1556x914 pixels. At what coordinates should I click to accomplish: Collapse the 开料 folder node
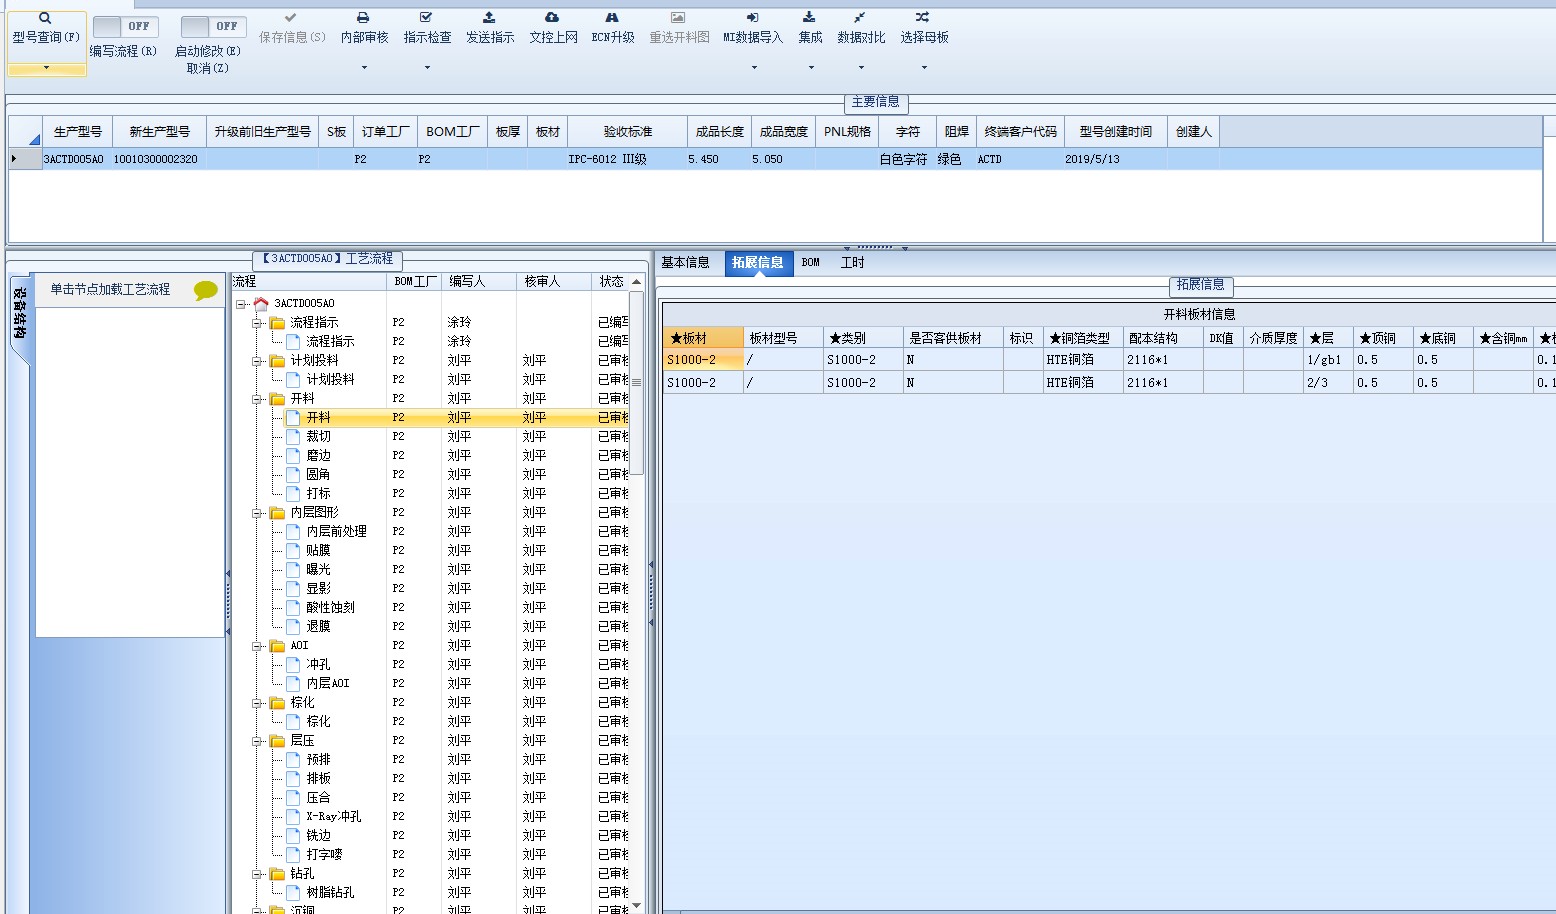point(257,399)
